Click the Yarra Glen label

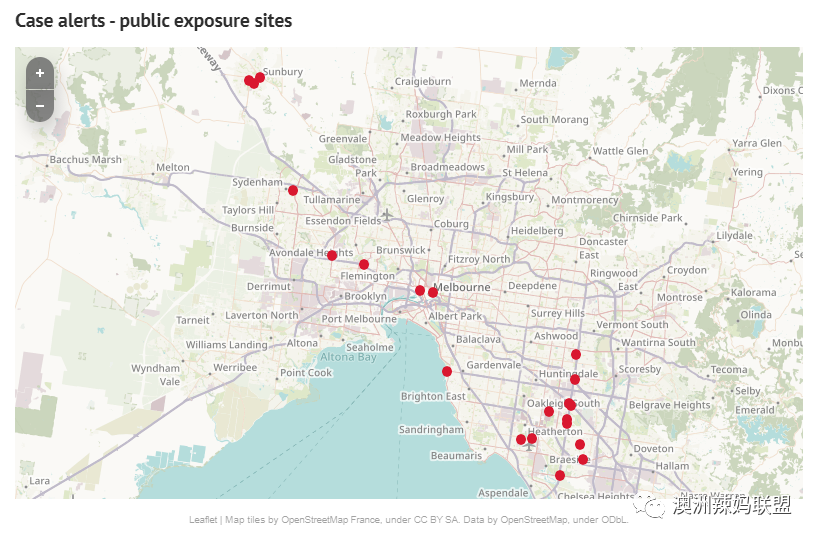757,143
